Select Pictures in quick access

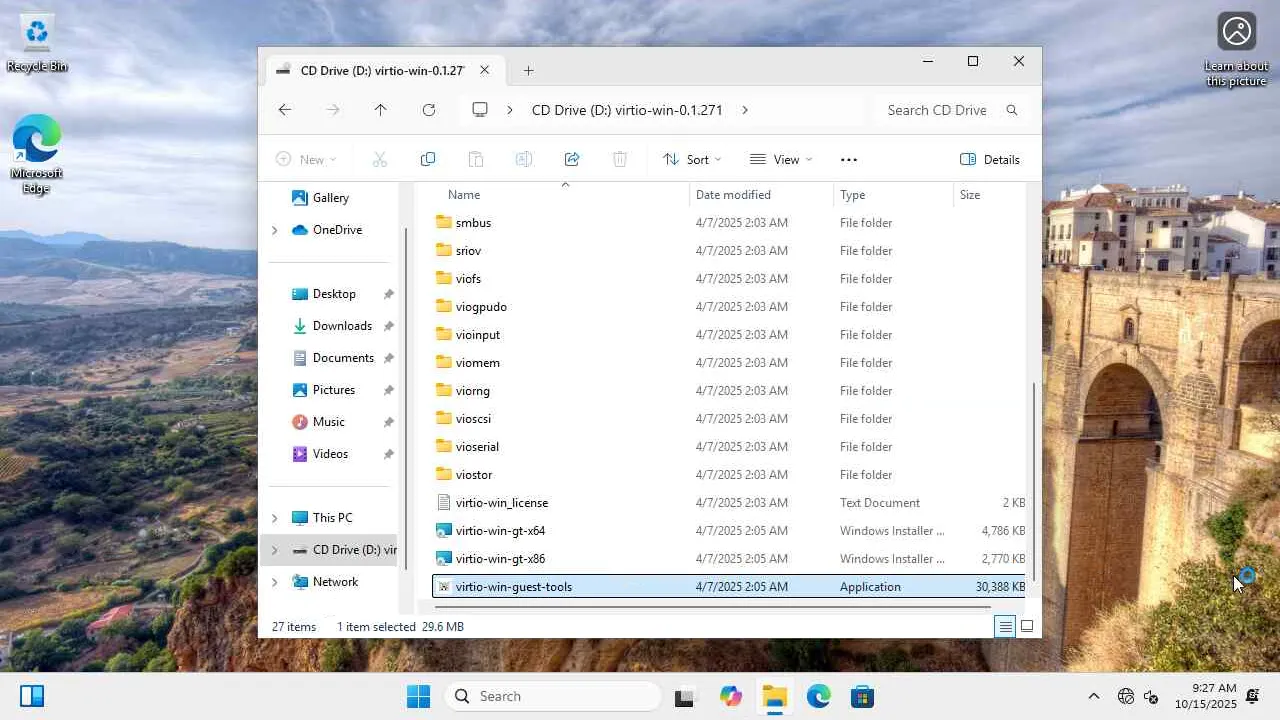tap(333, 390)
